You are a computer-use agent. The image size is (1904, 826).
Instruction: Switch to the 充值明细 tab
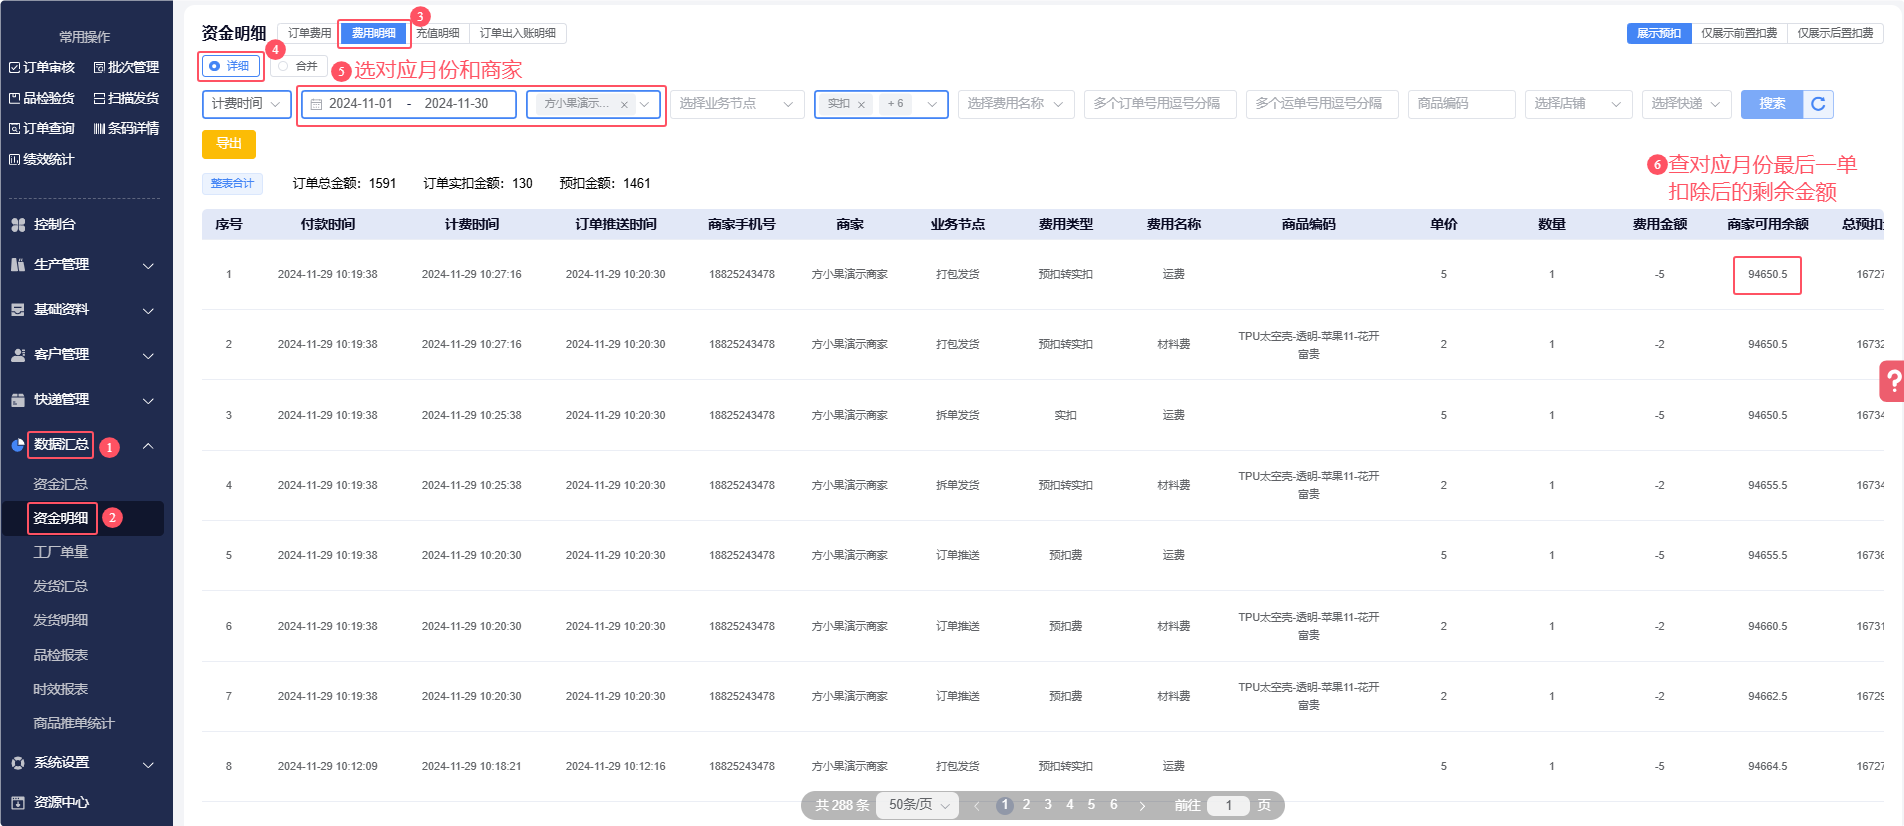tap(438, 33)
